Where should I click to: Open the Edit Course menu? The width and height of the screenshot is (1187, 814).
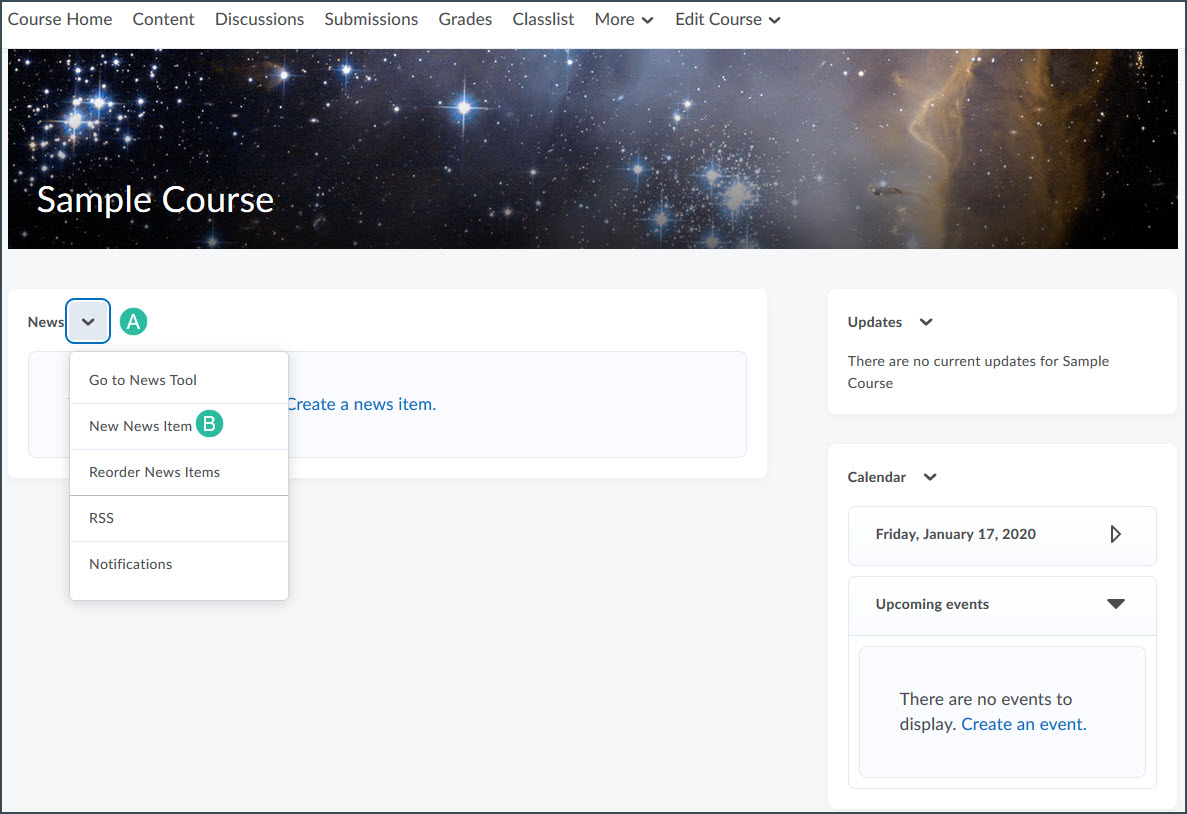coord(727,19)
